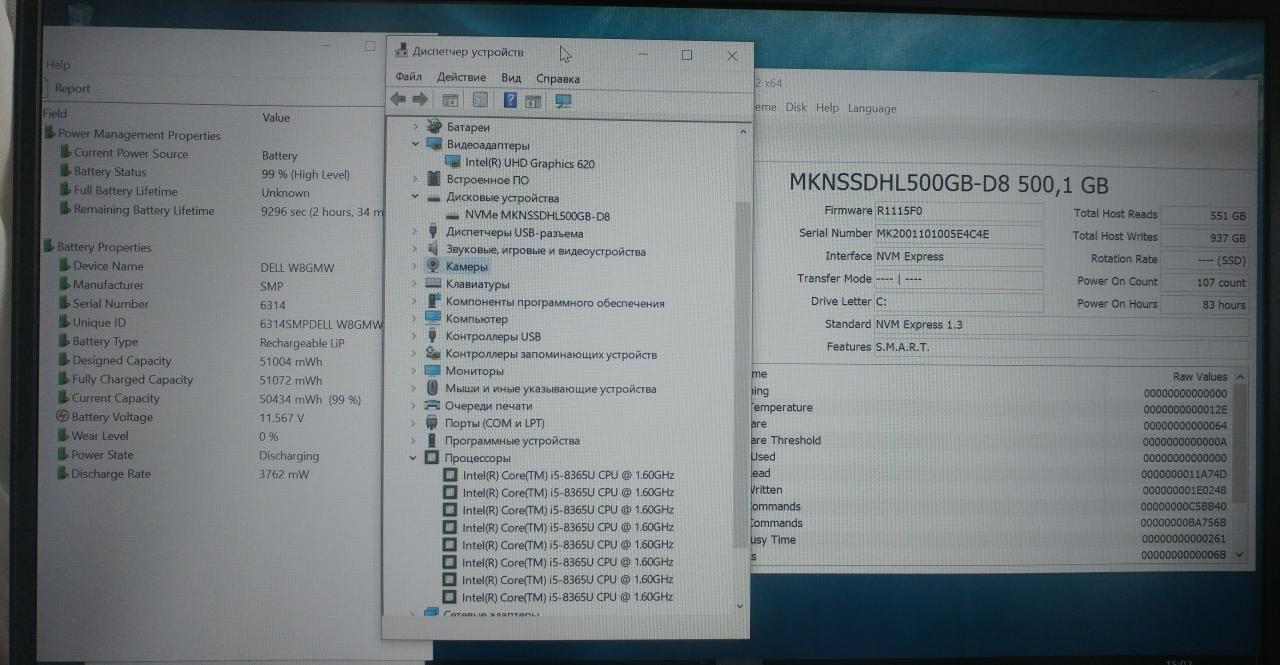Click the Очереди печати printer icon
Viewport: 1280px width, 665px height.
[434, 406]
